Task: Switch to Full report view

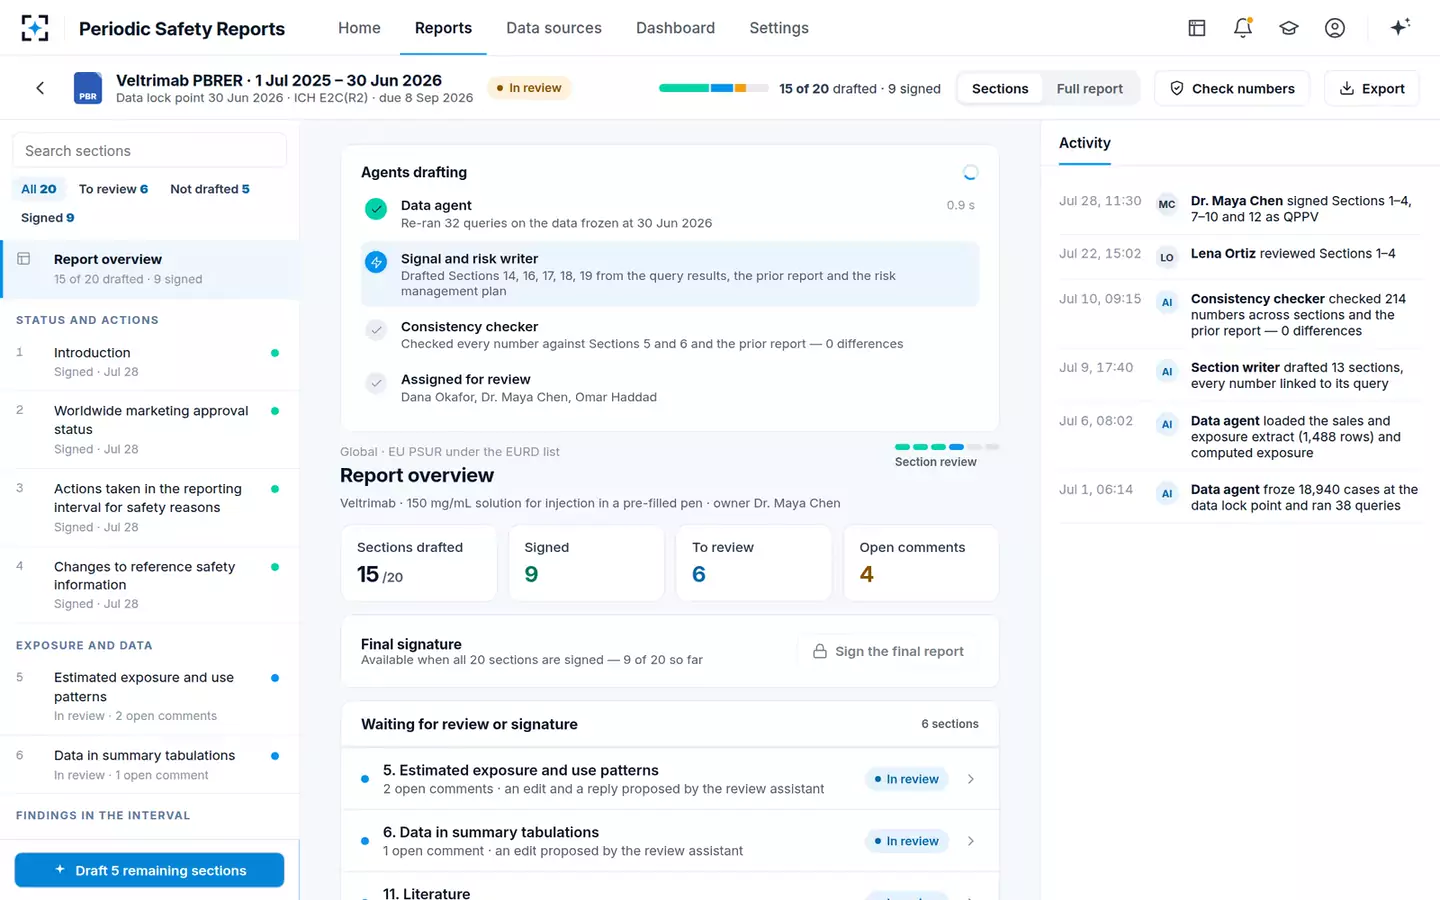Action: [1089, 88]
